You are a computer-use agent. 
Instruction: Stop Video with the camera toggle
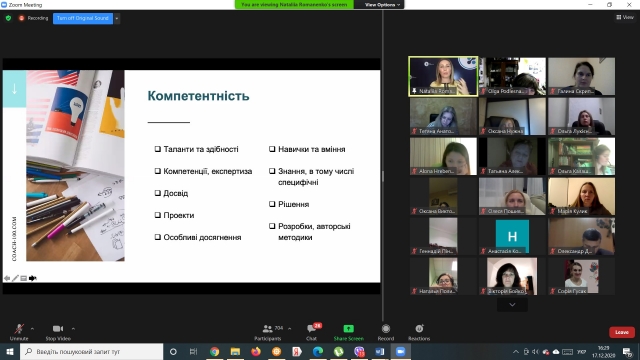click(58, 332)
